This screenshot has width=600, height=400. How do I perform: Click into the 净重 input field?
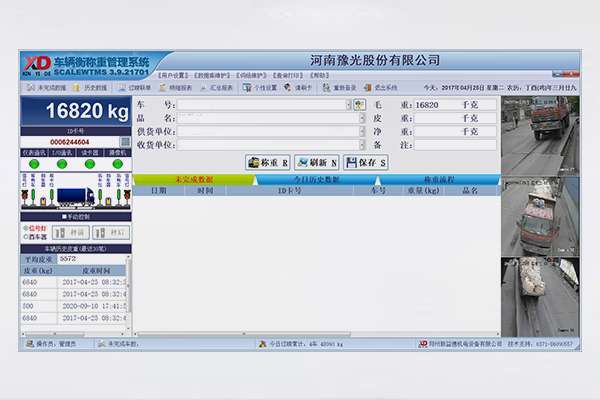455,132
